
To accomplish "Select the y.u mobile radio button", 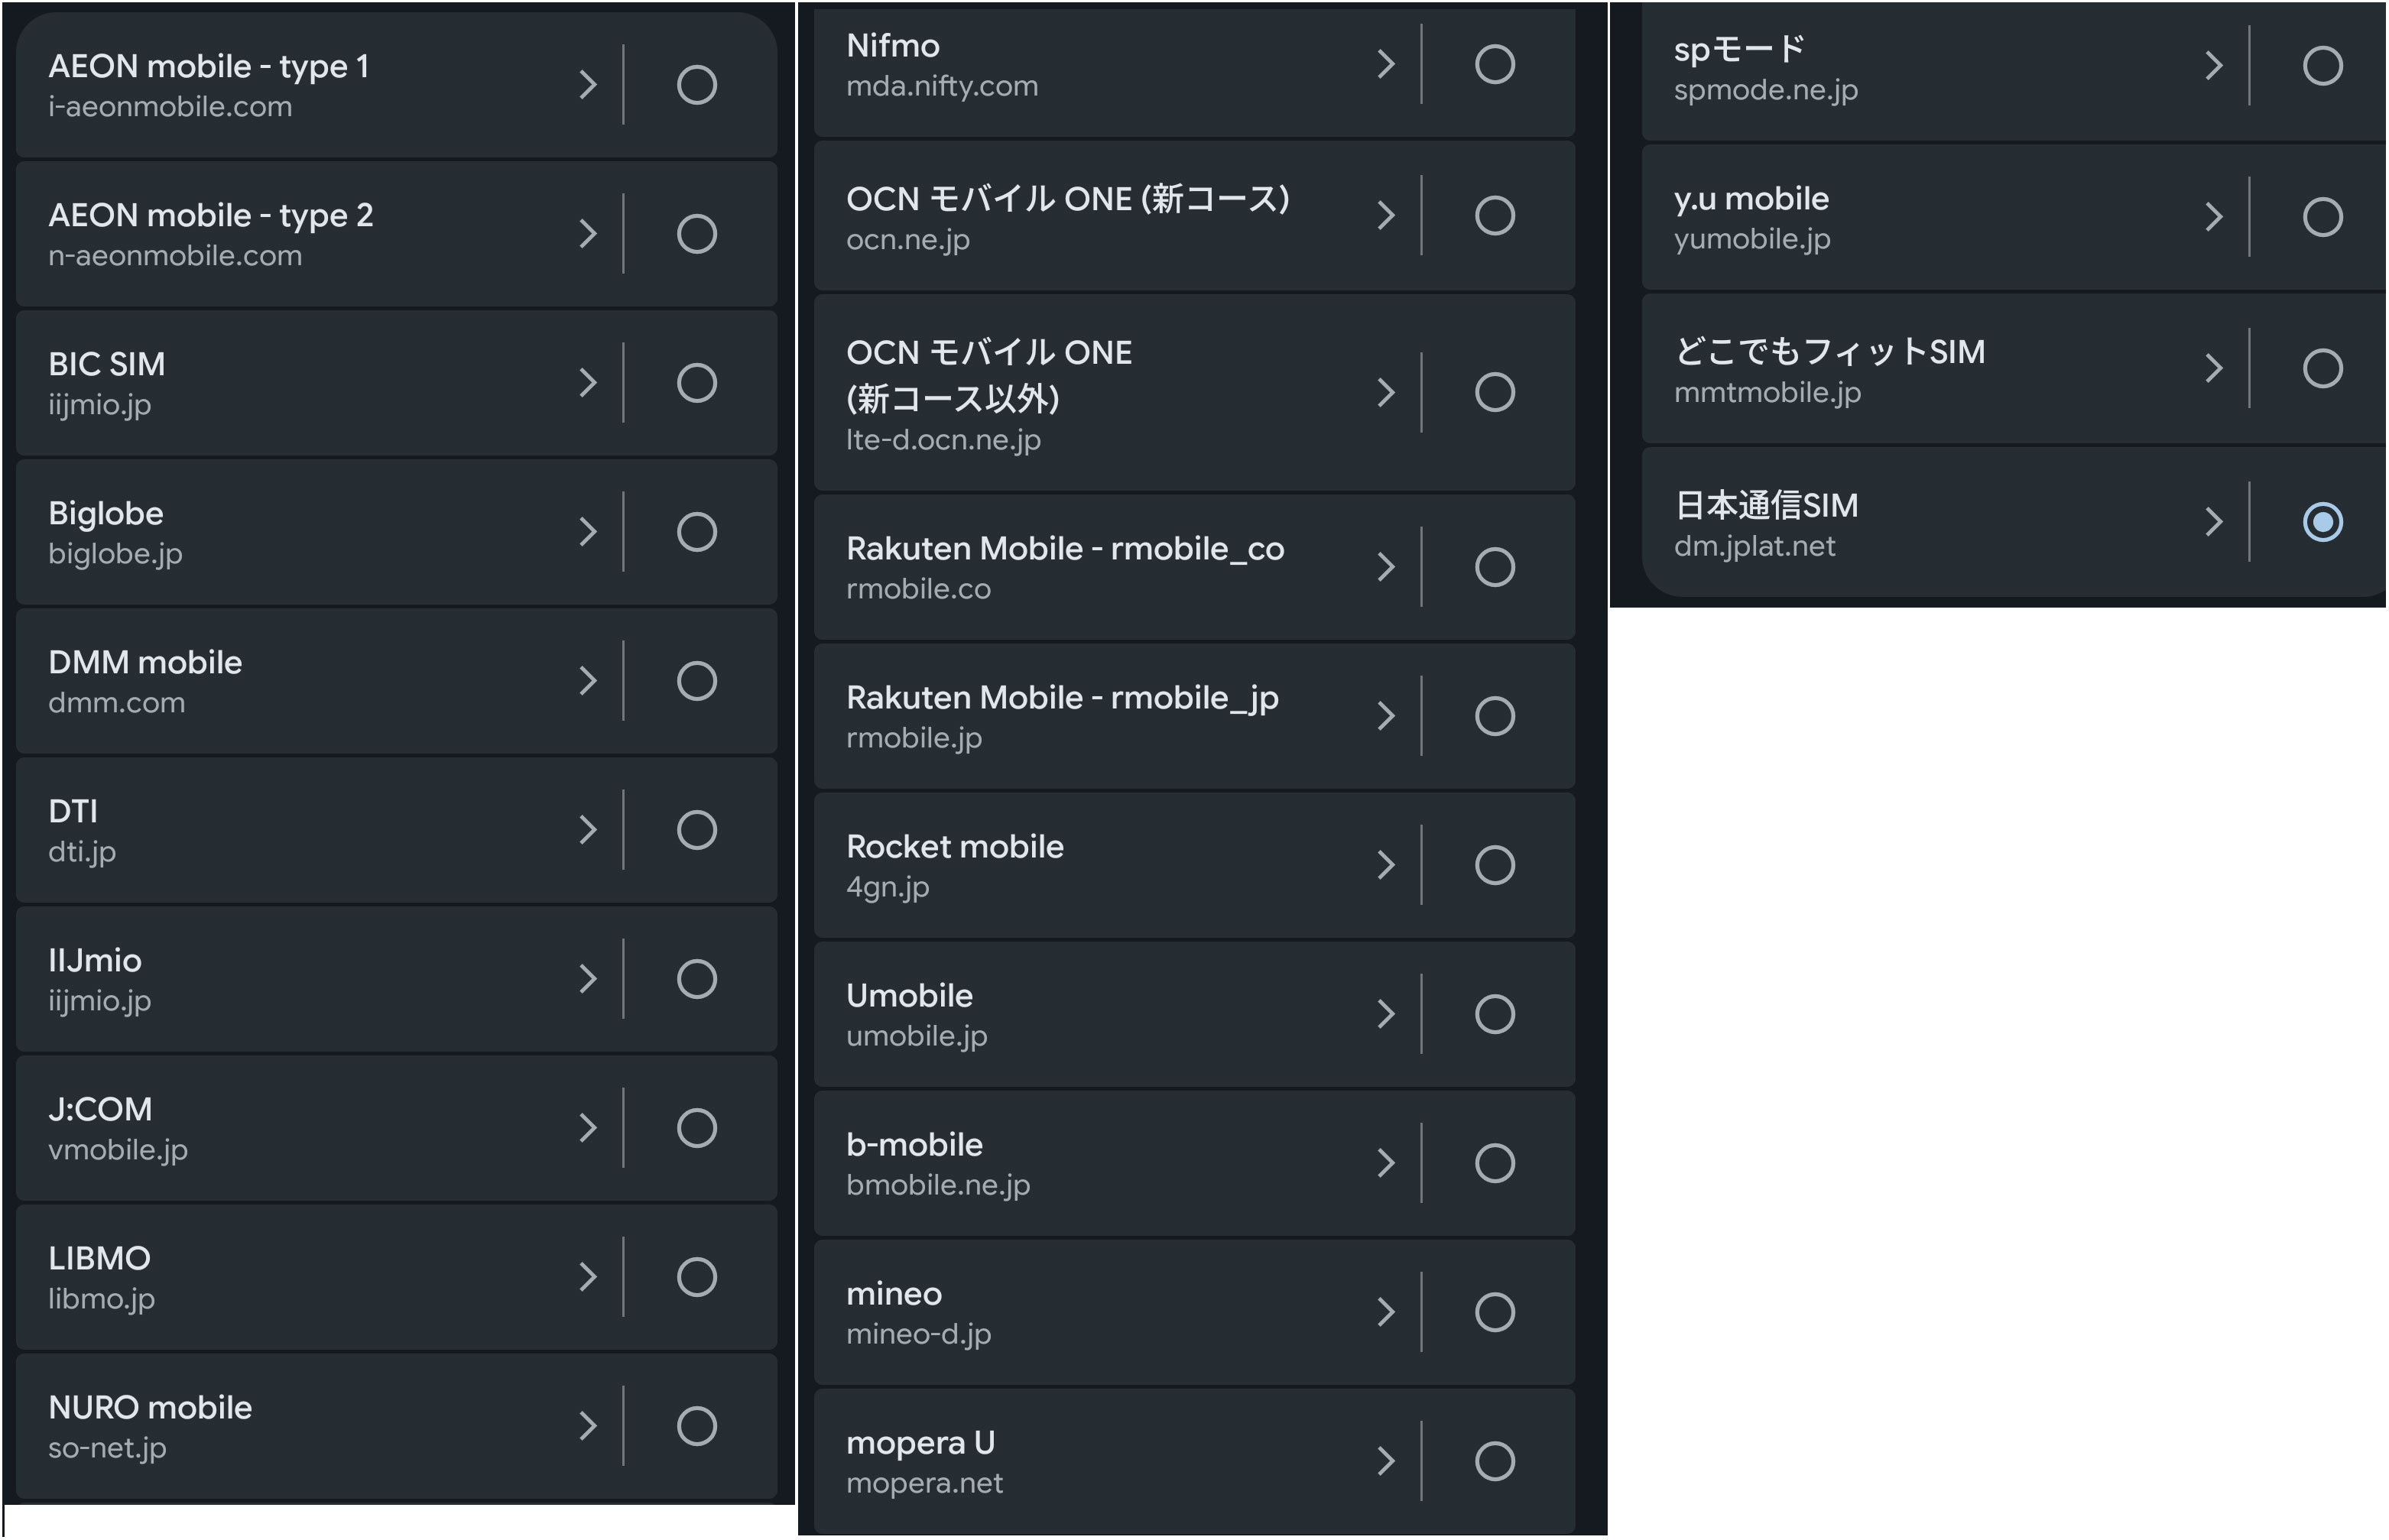I will tap(2323, 217).
